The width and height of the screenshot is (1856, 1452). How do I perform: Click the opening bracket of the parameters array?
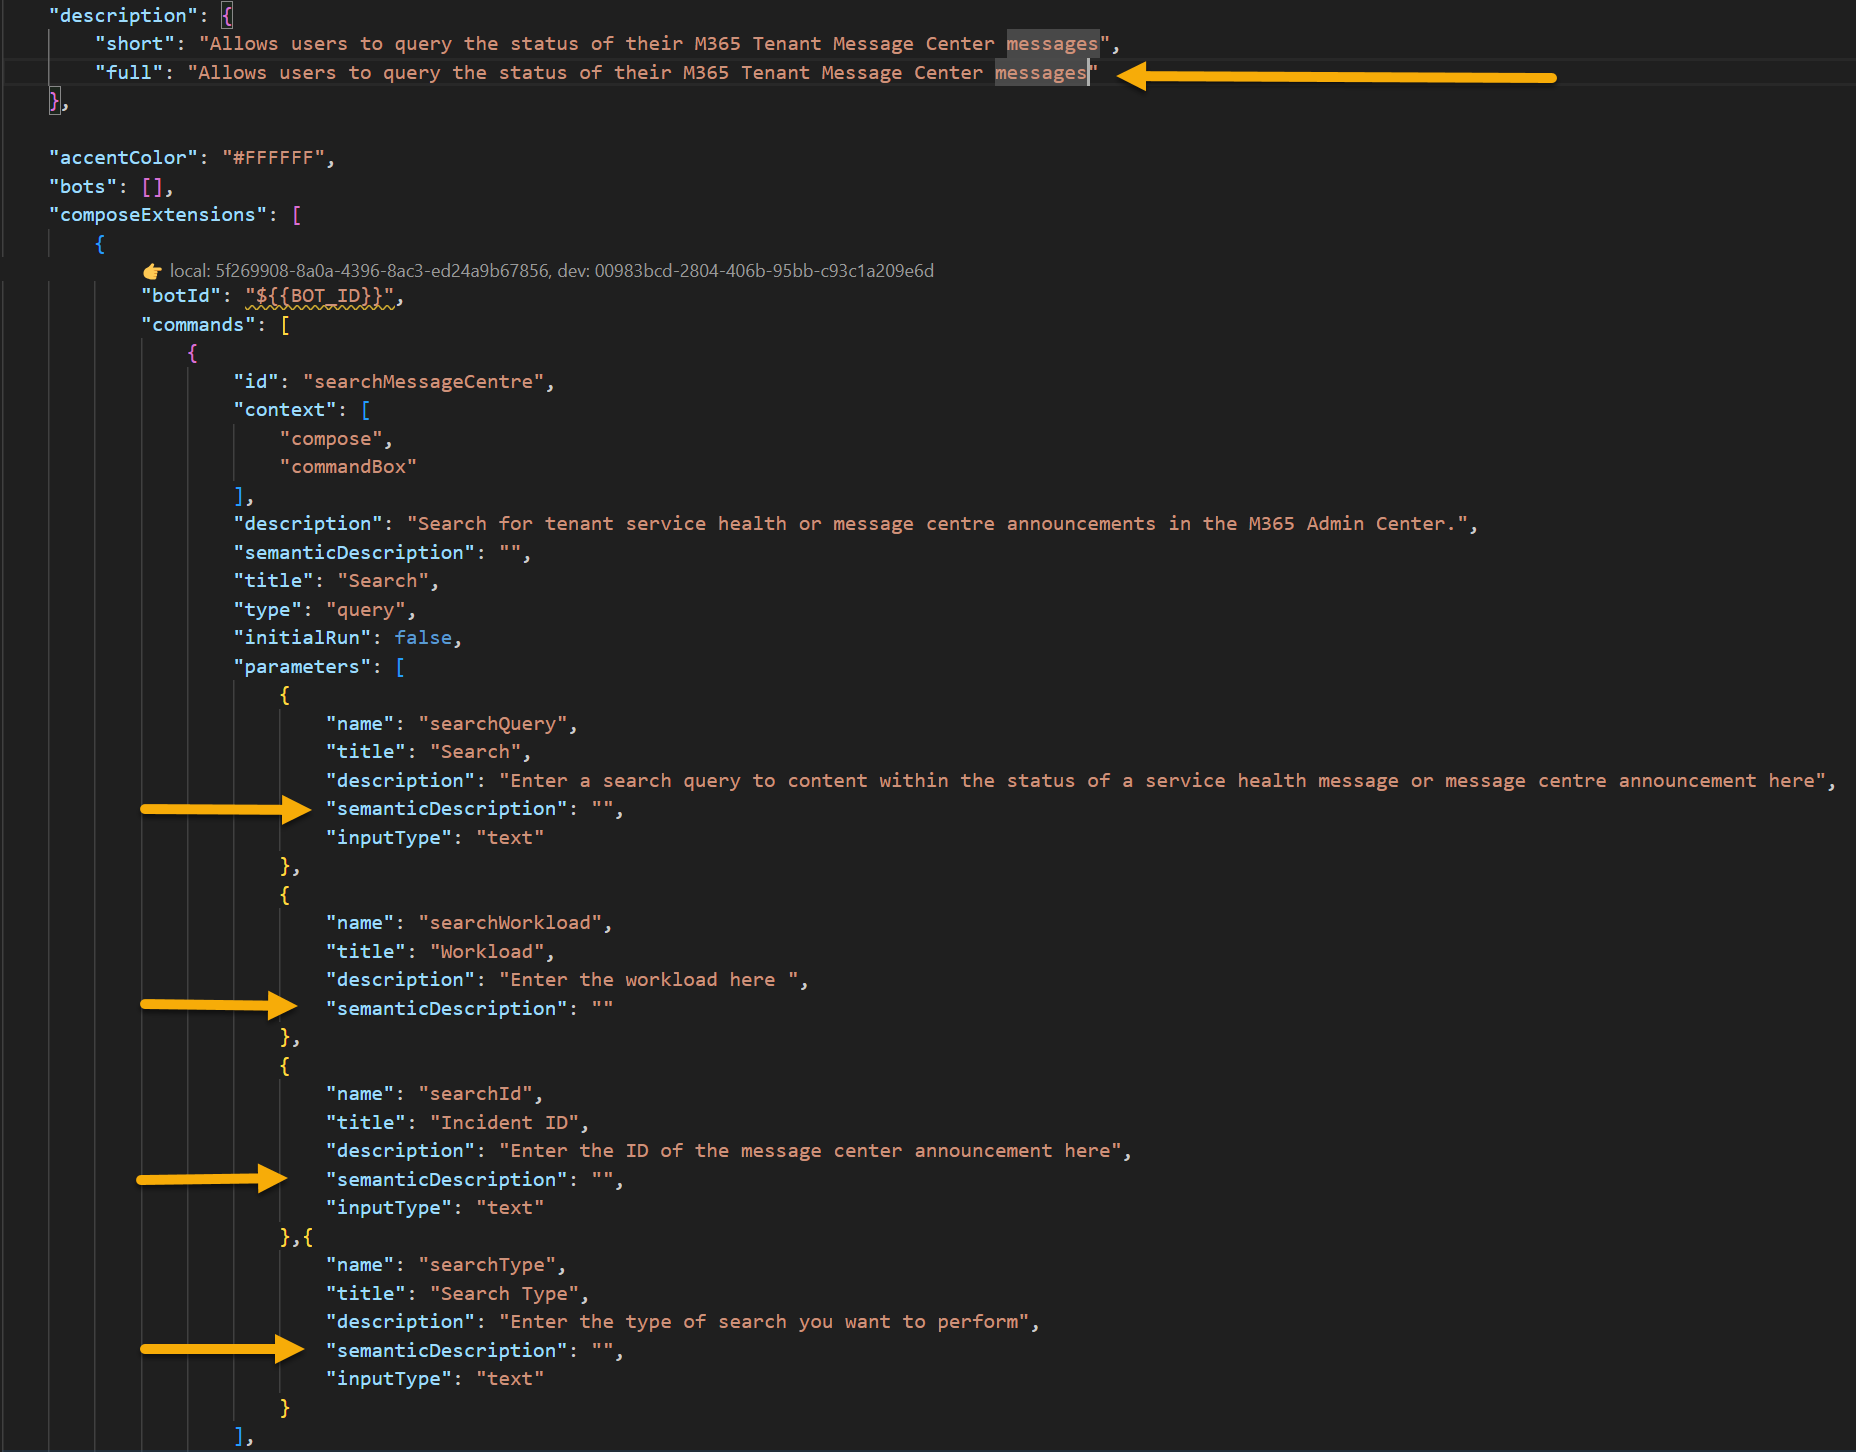[400, 667]
